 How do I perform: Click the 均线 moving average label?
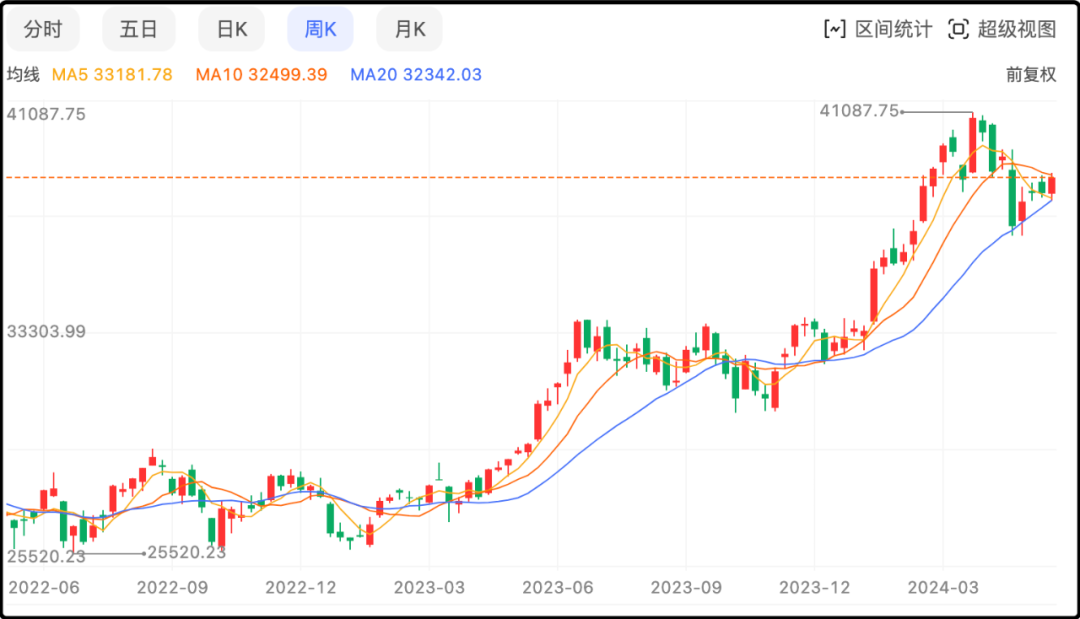coord(23,75)
